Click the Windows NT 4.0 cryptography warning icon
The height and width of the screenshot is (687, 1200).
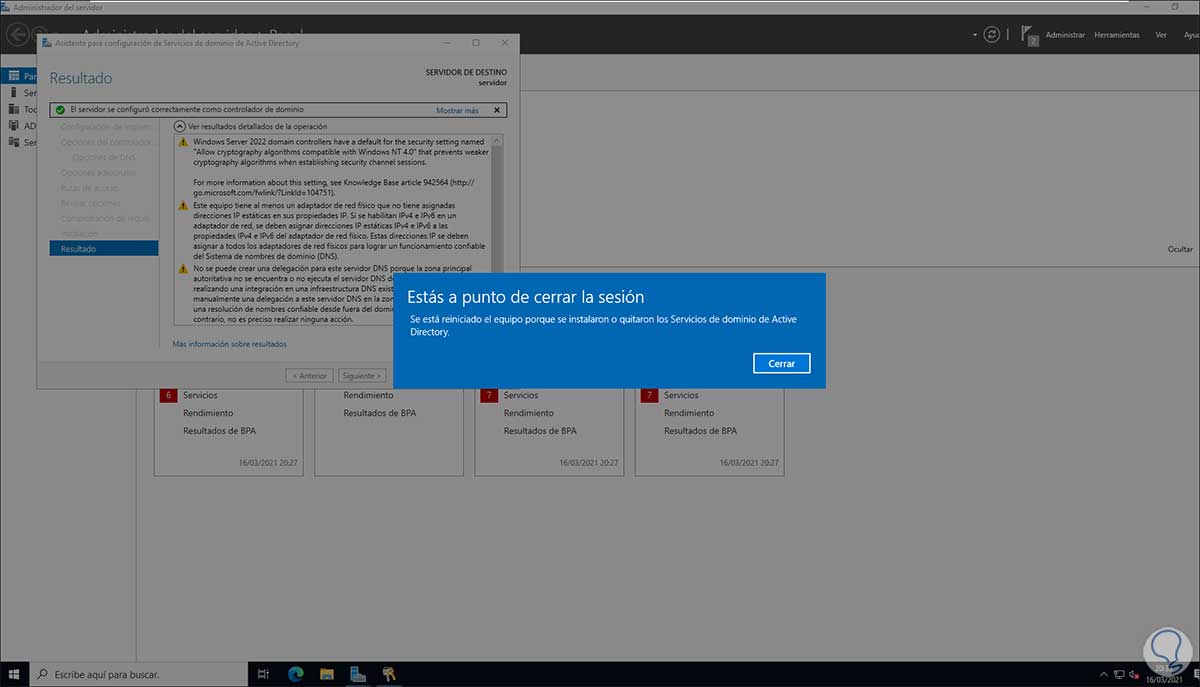tap(183, 143)
